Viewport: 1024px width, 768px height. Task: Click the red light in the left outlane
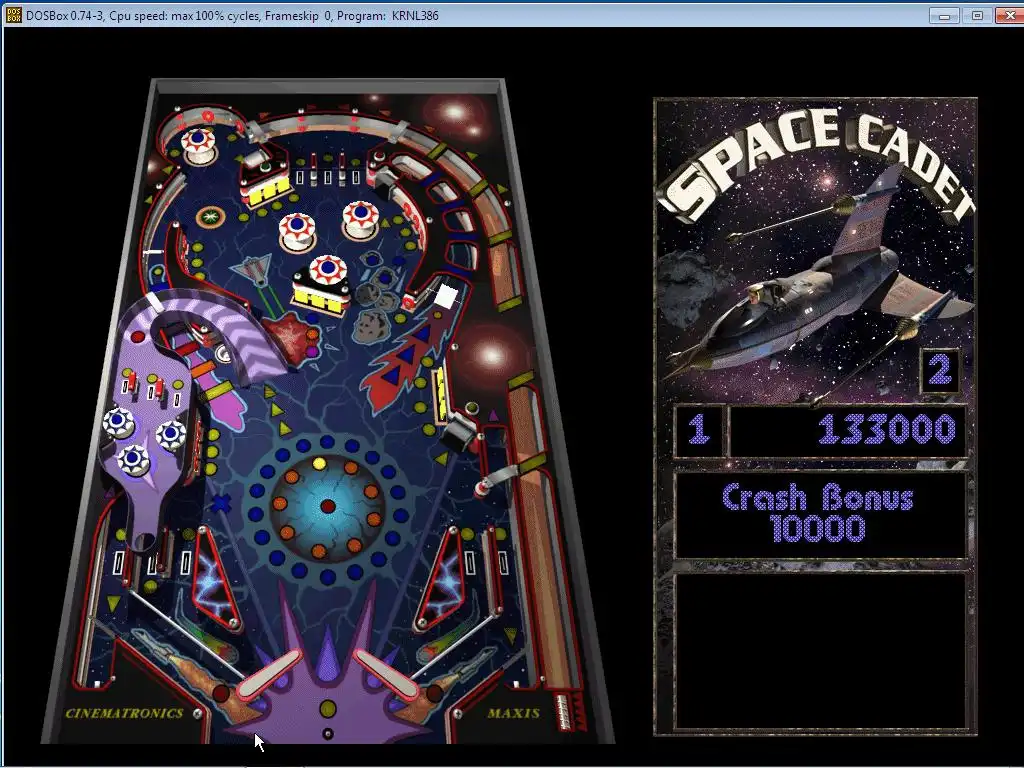(x=221, y=693)
